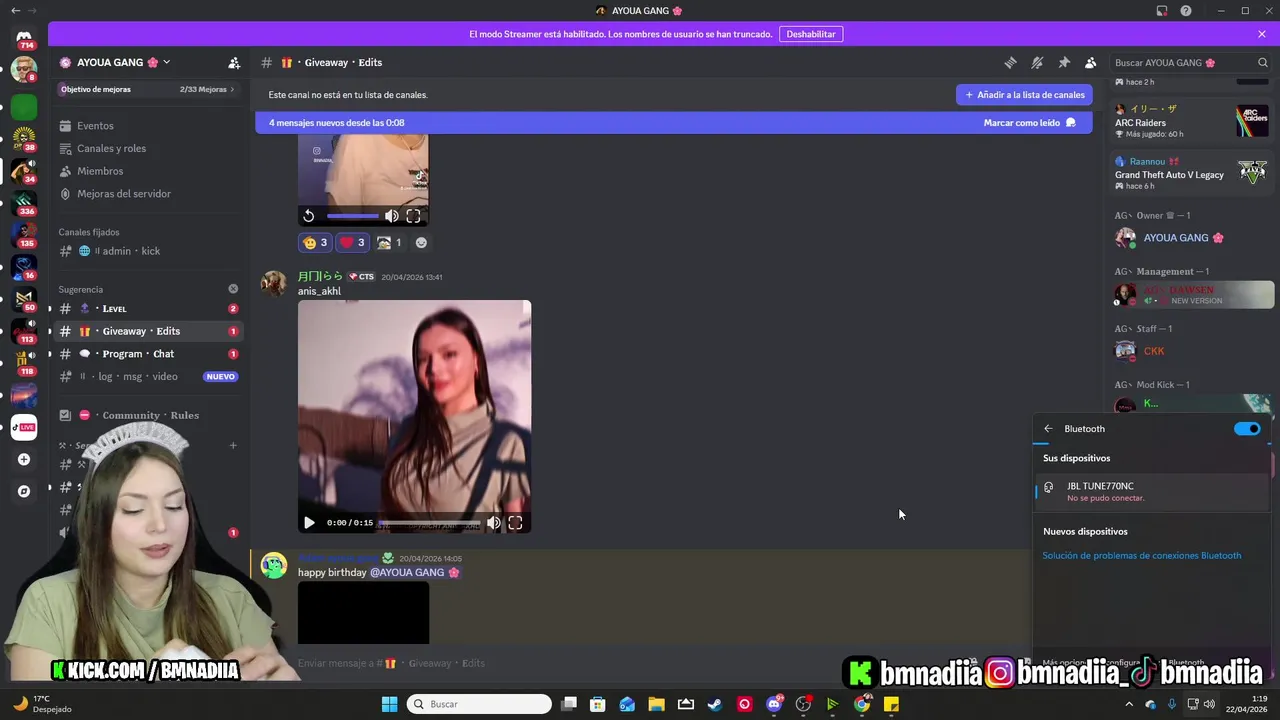The height and width of the screenshot is (720, 1280).
Task: Enter fullscreen on the top video
Action: pyautogui.click(x=413, y=216)
